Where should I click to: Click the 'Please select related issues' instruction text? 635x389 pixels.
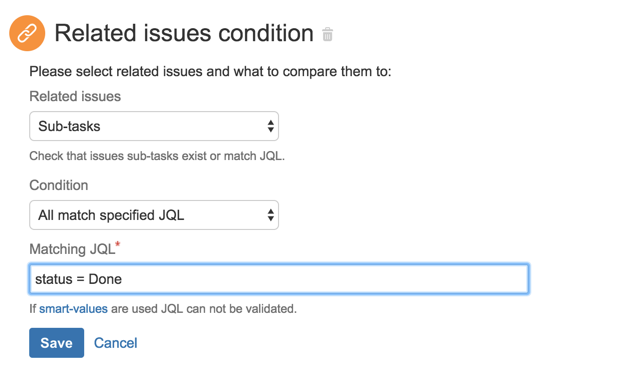pos(210,72)
